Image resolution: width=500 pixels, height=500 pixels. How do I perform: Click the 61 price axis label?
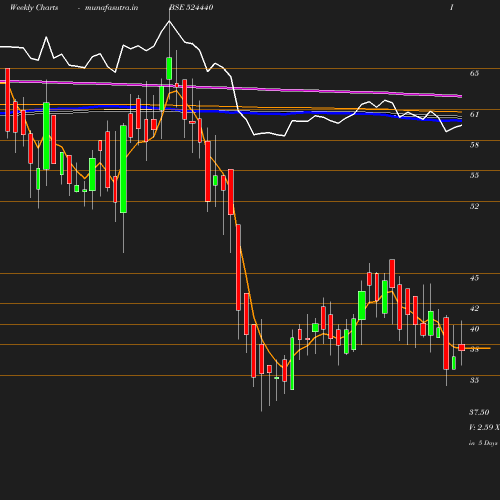pos(474,115)
